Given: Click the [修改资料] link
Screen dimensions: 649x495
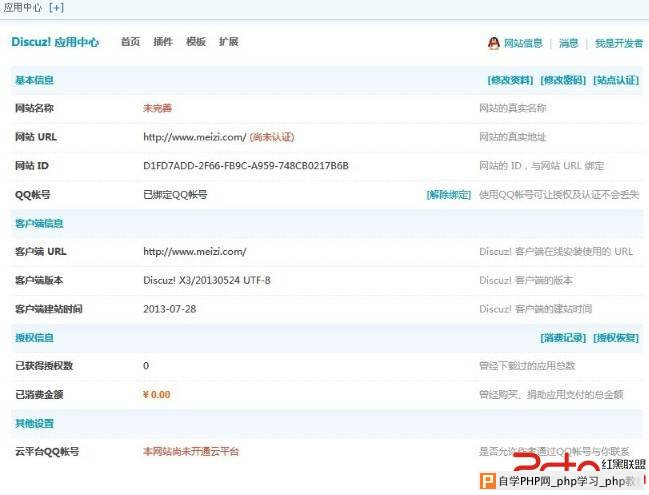Looking at the screenshot, I should point(510,80).
